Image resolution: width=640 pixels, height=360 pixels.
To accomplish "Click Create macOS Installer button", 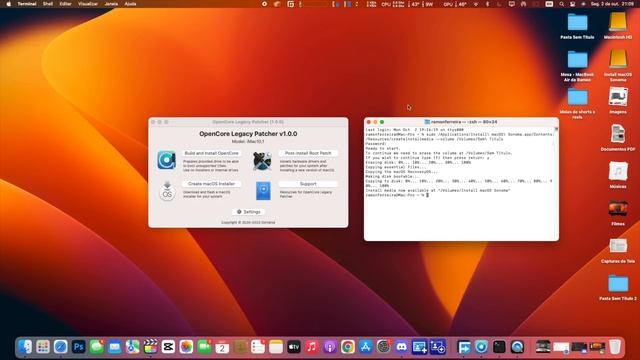I will (211, 184).
